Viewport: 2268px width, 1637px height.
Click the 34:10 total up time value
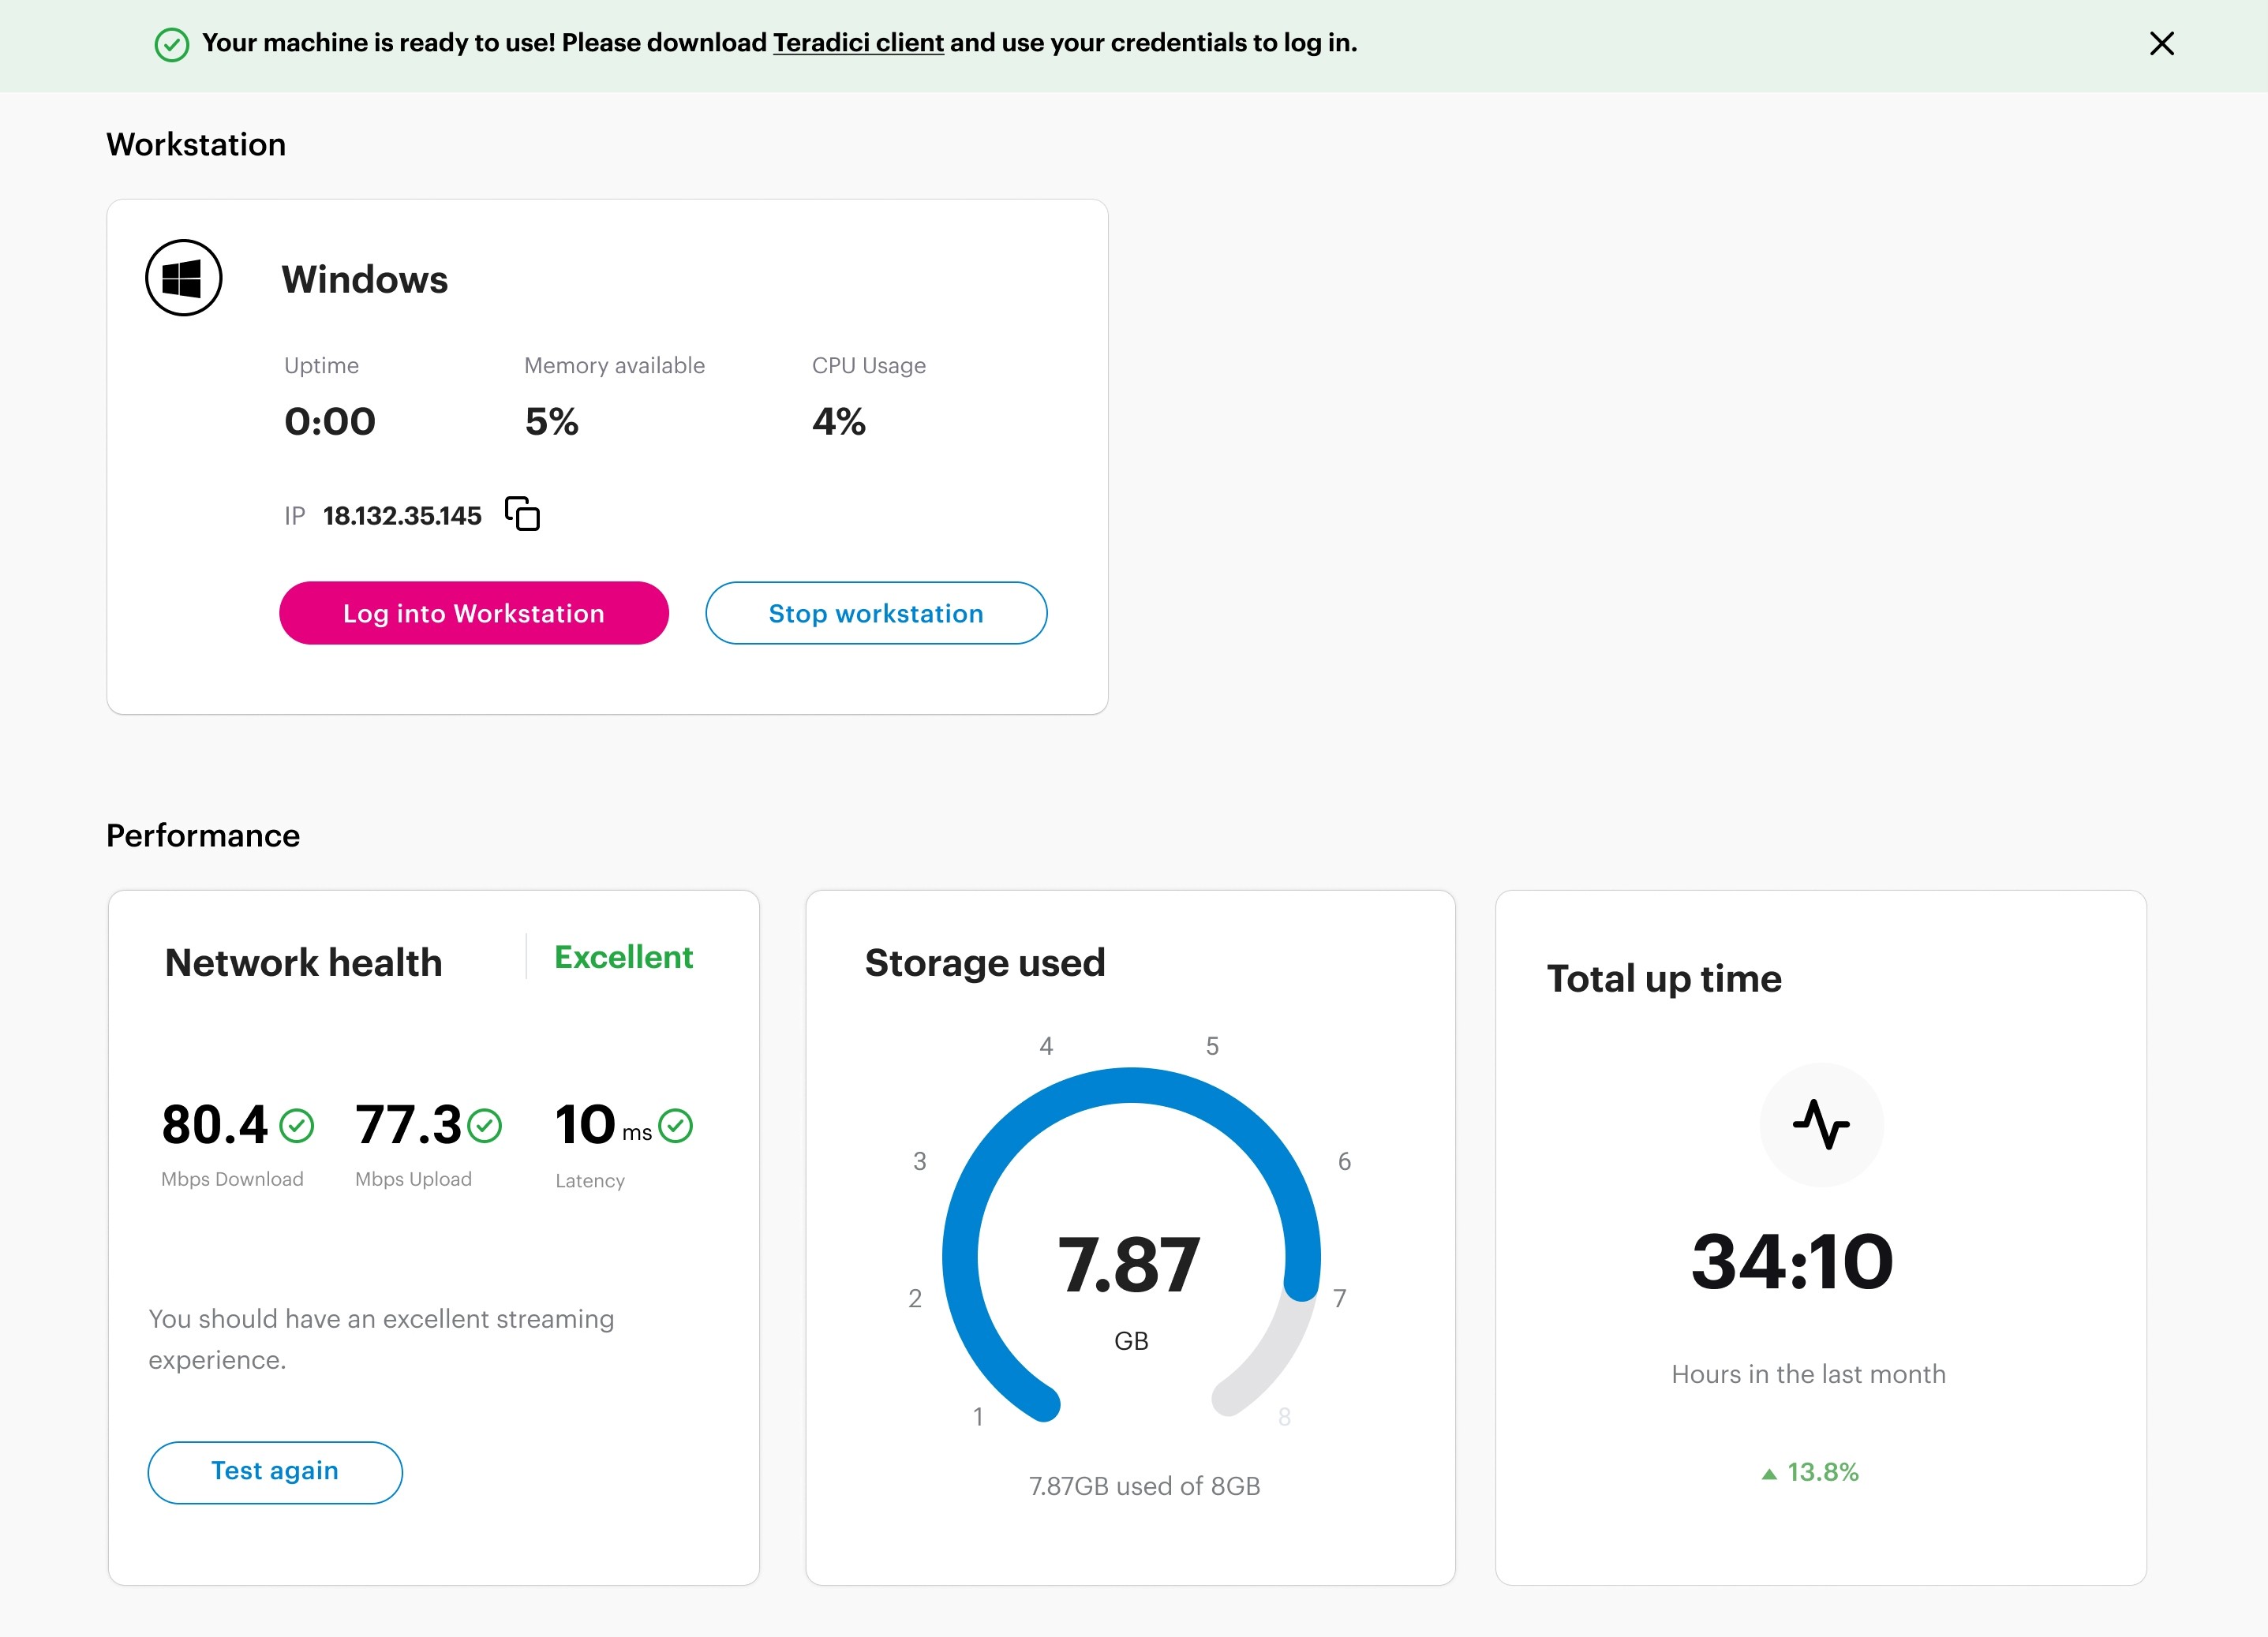coord(1791,1262)
